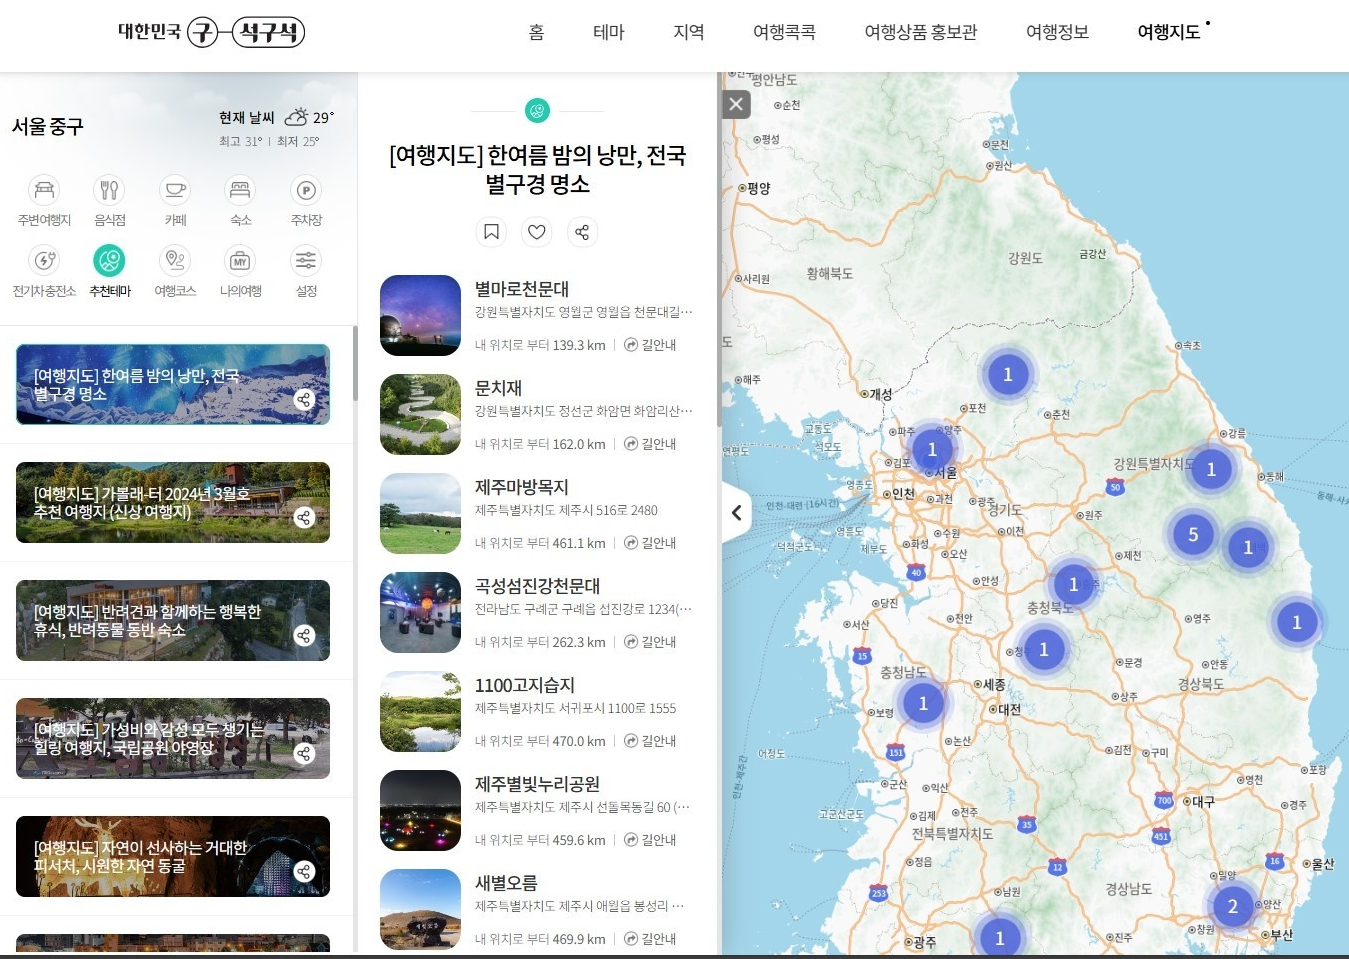The width and height of the screenshot is (1349, 959).
Task: Click the heart like icon under title
Action: 537,232
